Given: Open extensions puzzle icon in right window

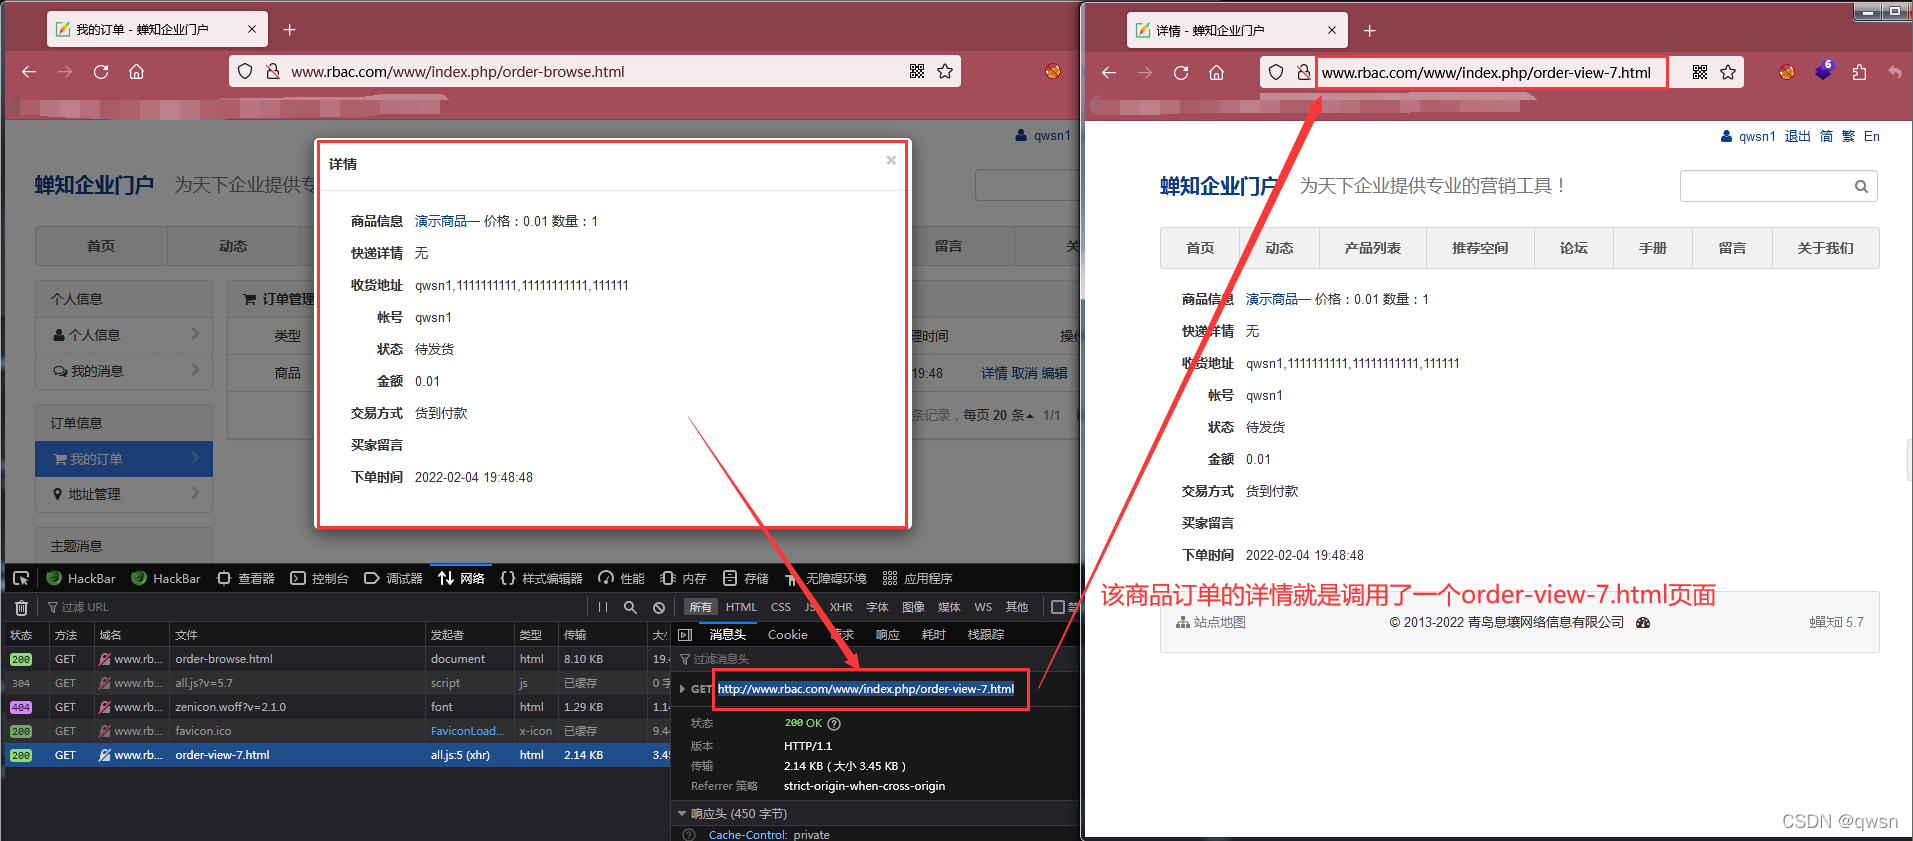Looking at the screenshot, I should point(1859,72).
